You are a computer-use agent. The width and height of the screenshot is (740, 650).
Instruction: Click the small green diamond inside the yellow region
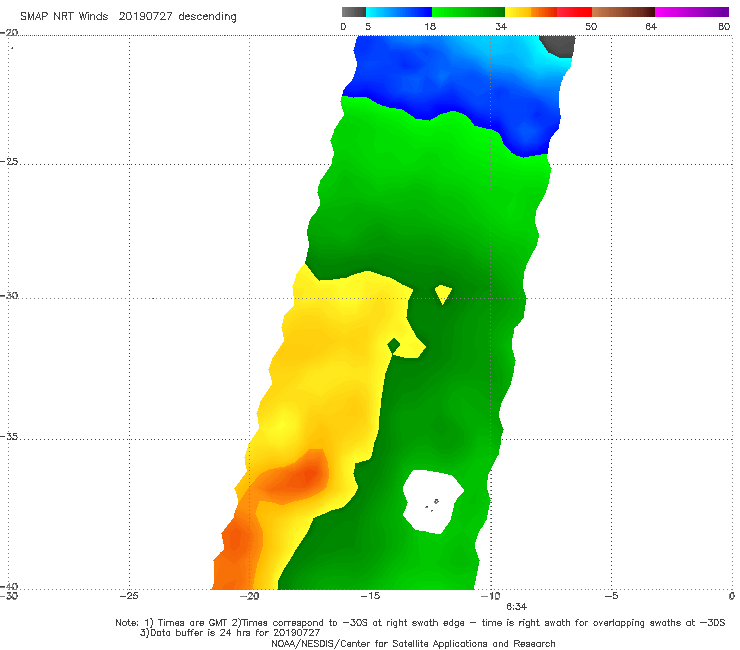[x=394, y=346]
